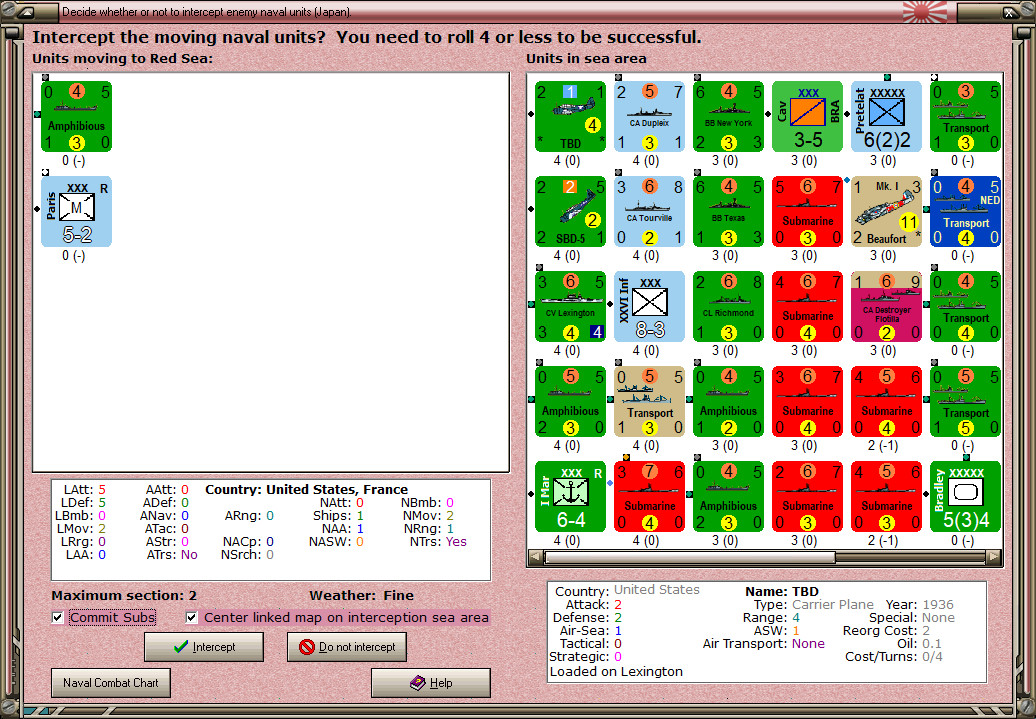This screenshot has height=719, width=1036.
Task: Select the Bradley 5(3)4 HQ unit
Action: click(965, 496)
